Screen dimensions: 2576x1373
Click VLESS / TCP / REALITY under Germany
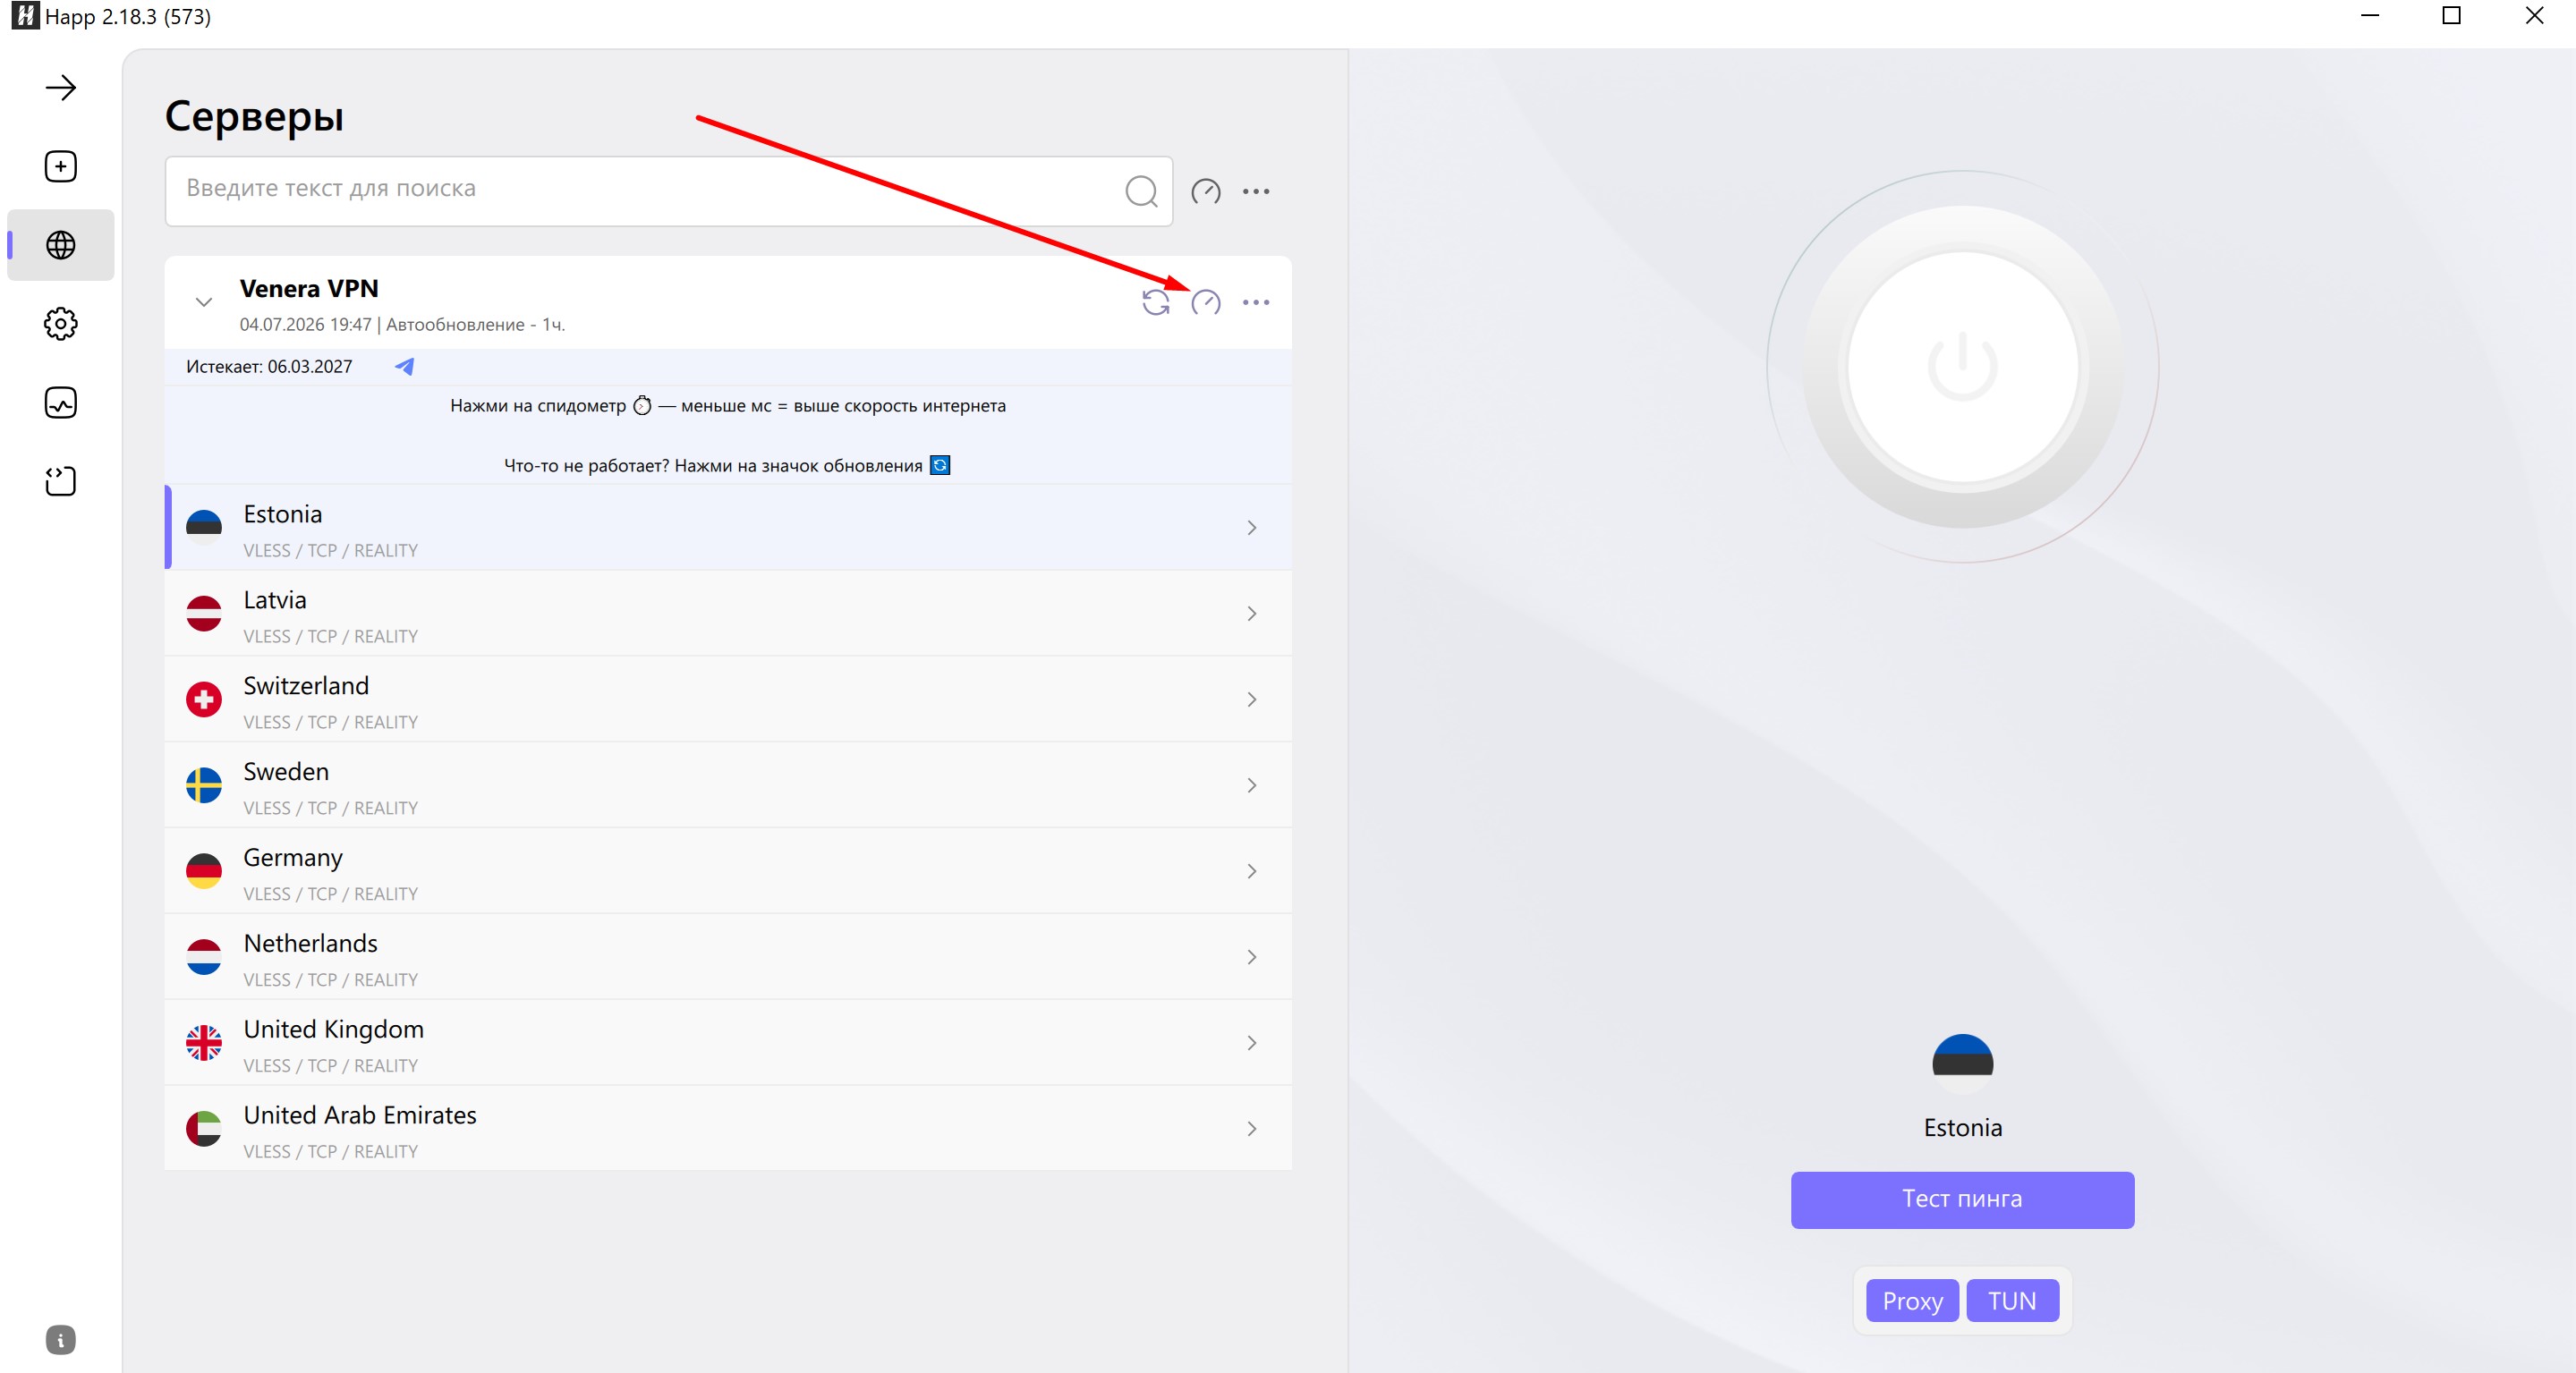(x=331, y=894)
